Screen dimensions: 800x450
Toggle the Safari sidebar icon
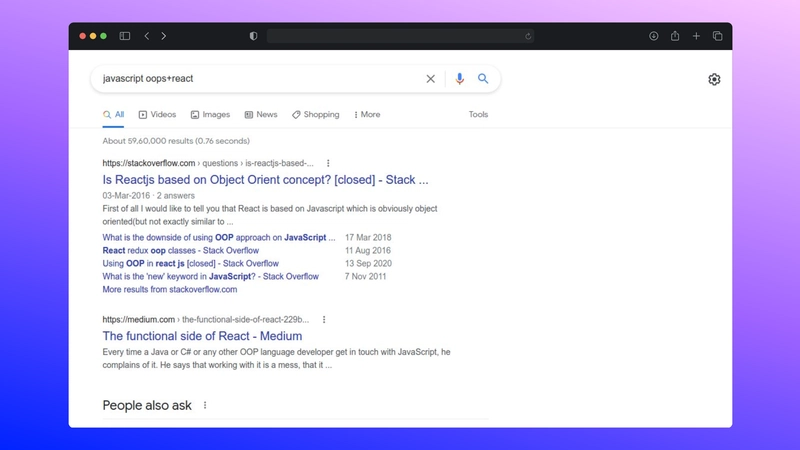click(x=124, y=36)
